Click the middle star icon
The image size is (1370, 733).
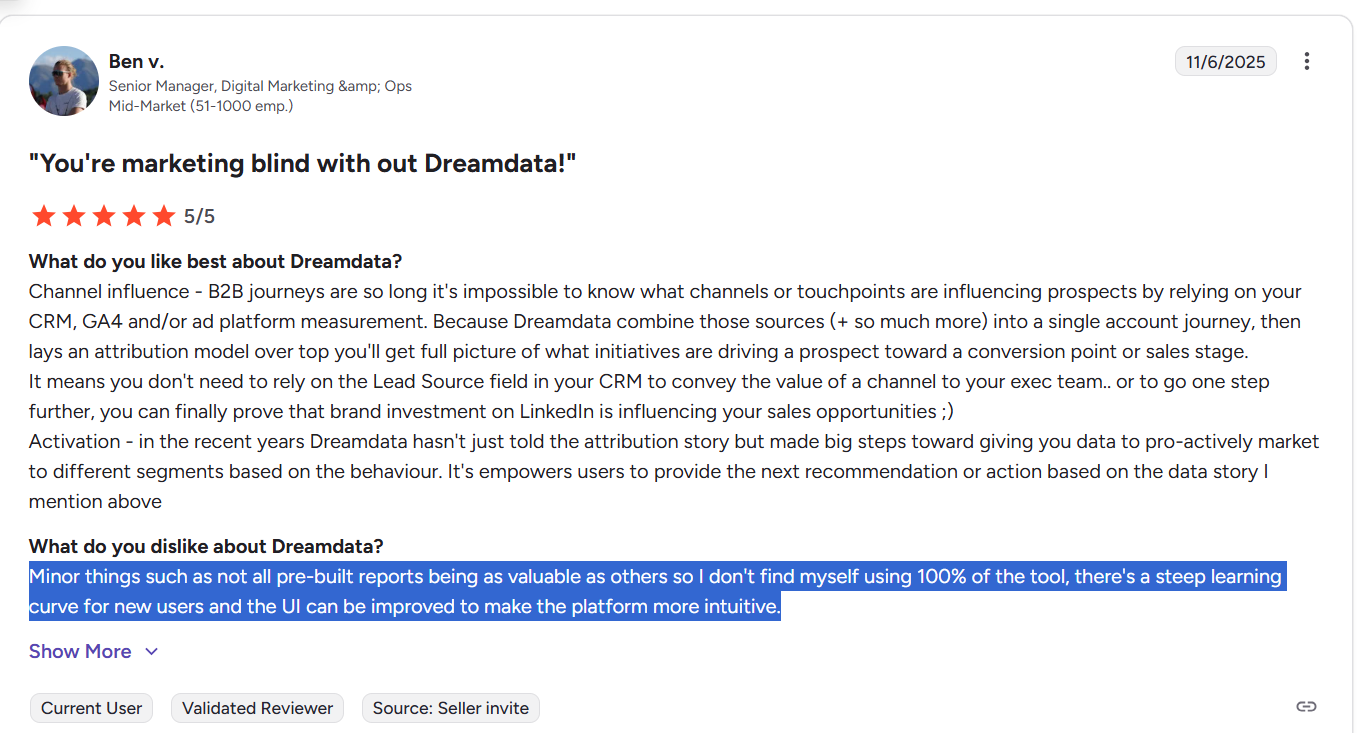pyautogui.click(x=103, y=215)
